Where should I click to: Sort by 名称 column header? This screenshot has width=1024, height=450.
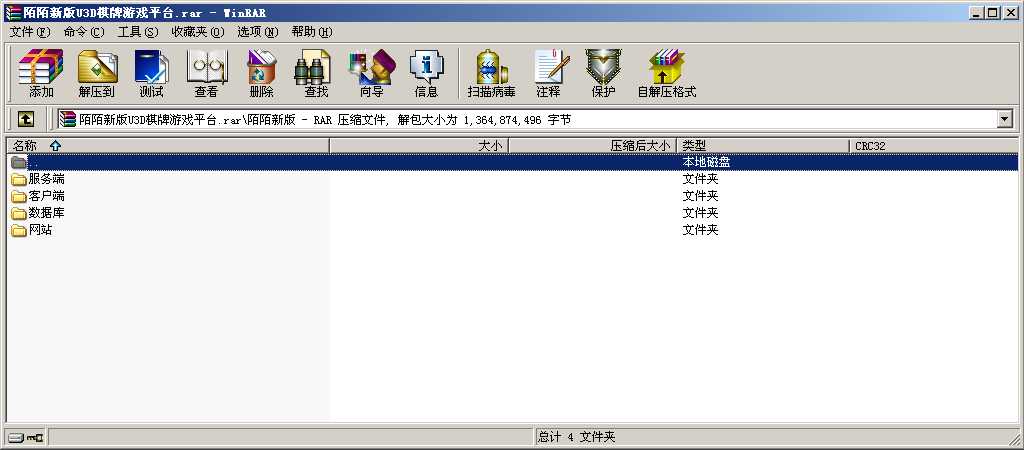pos(168,146)
